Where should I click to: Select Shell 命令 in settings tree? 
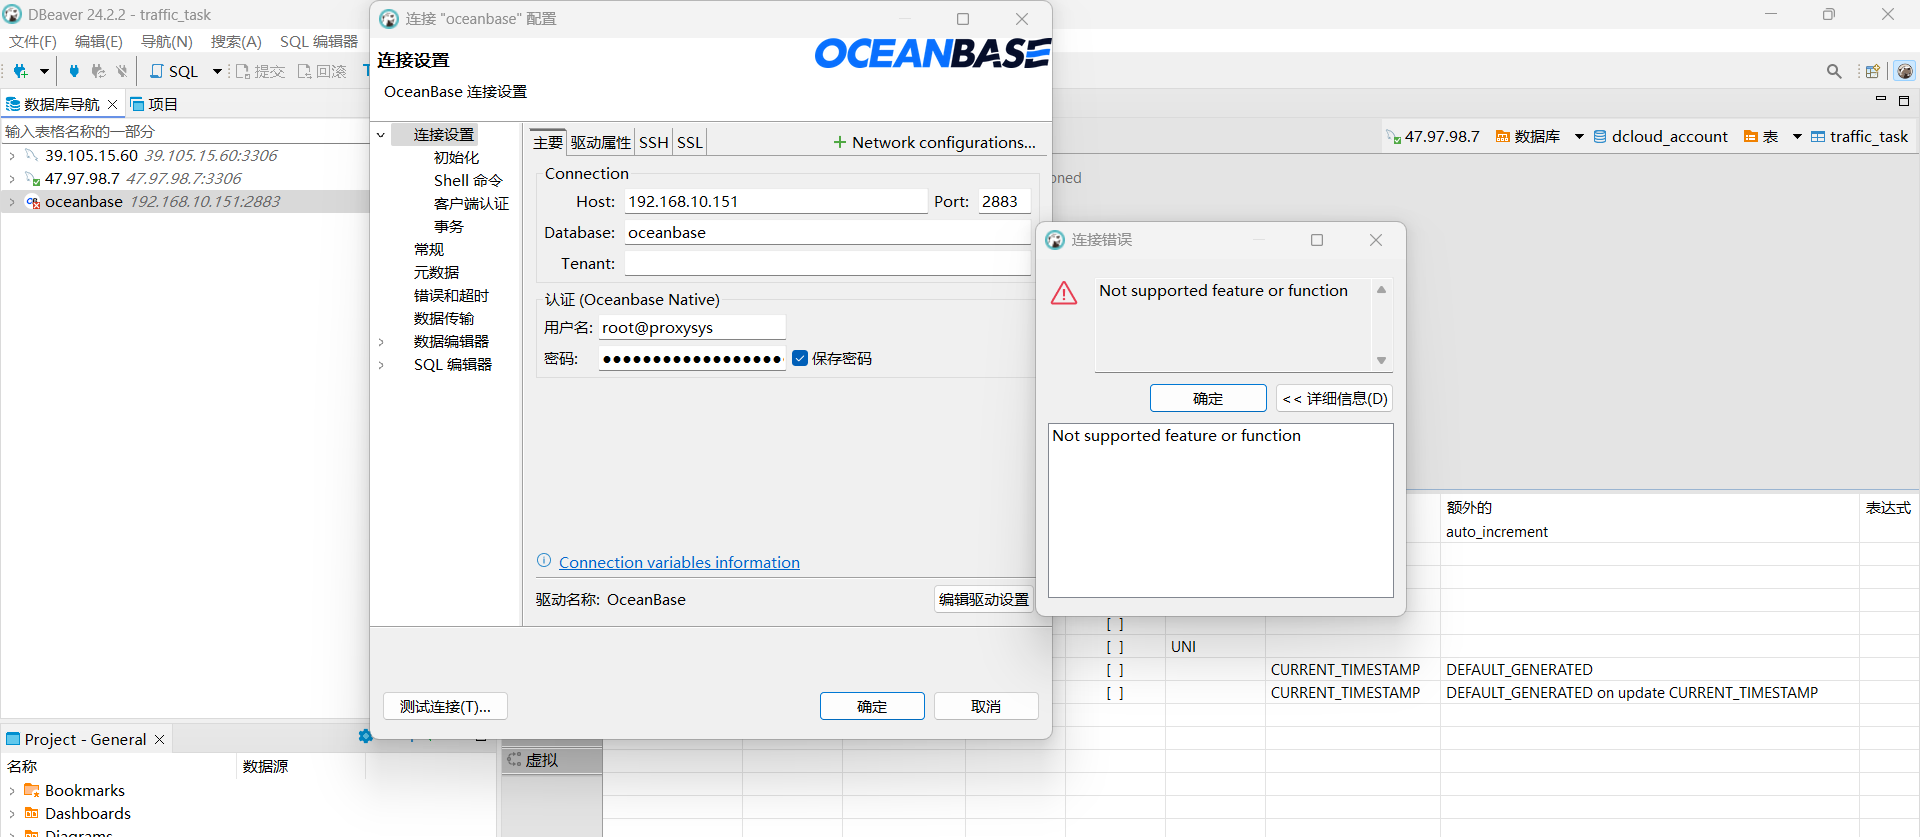[468, 181]
